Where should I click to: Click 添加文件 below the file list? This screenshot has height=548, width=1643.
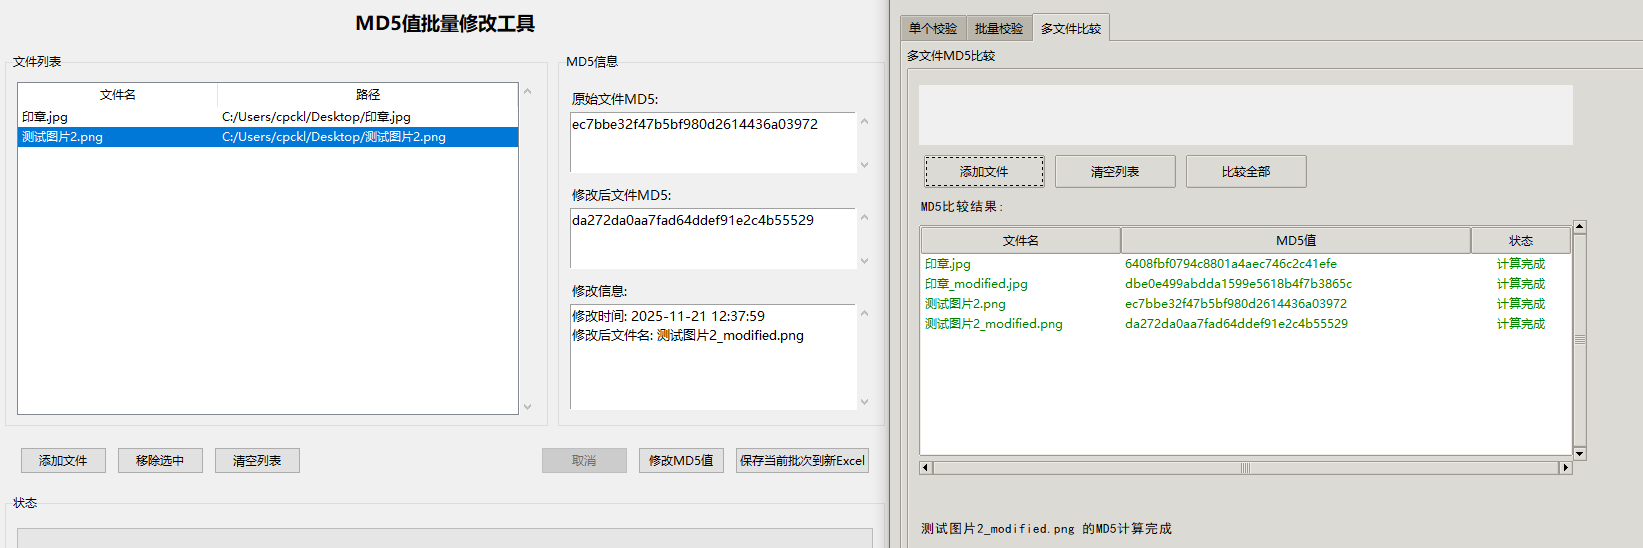(x=63, y=461)
